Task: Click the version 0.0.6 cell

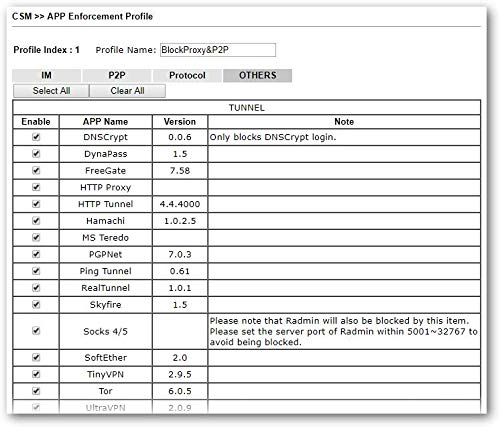Action: pos(180,137)
